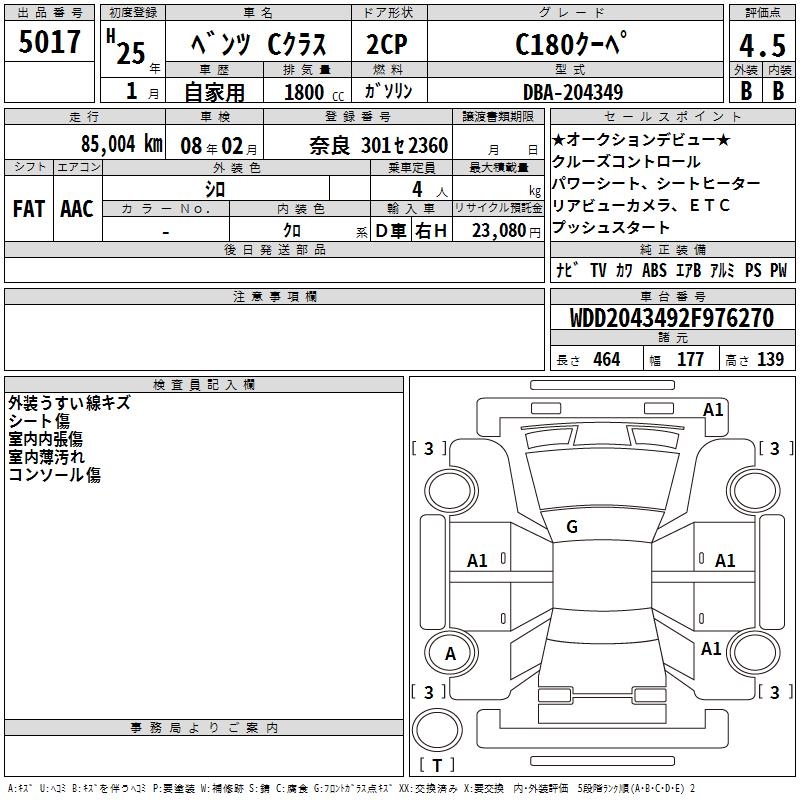Click interior color クロ
Image resolution: width=800 pixels, height=800 pixels.
pyautogui.click(x=292, y=231)
